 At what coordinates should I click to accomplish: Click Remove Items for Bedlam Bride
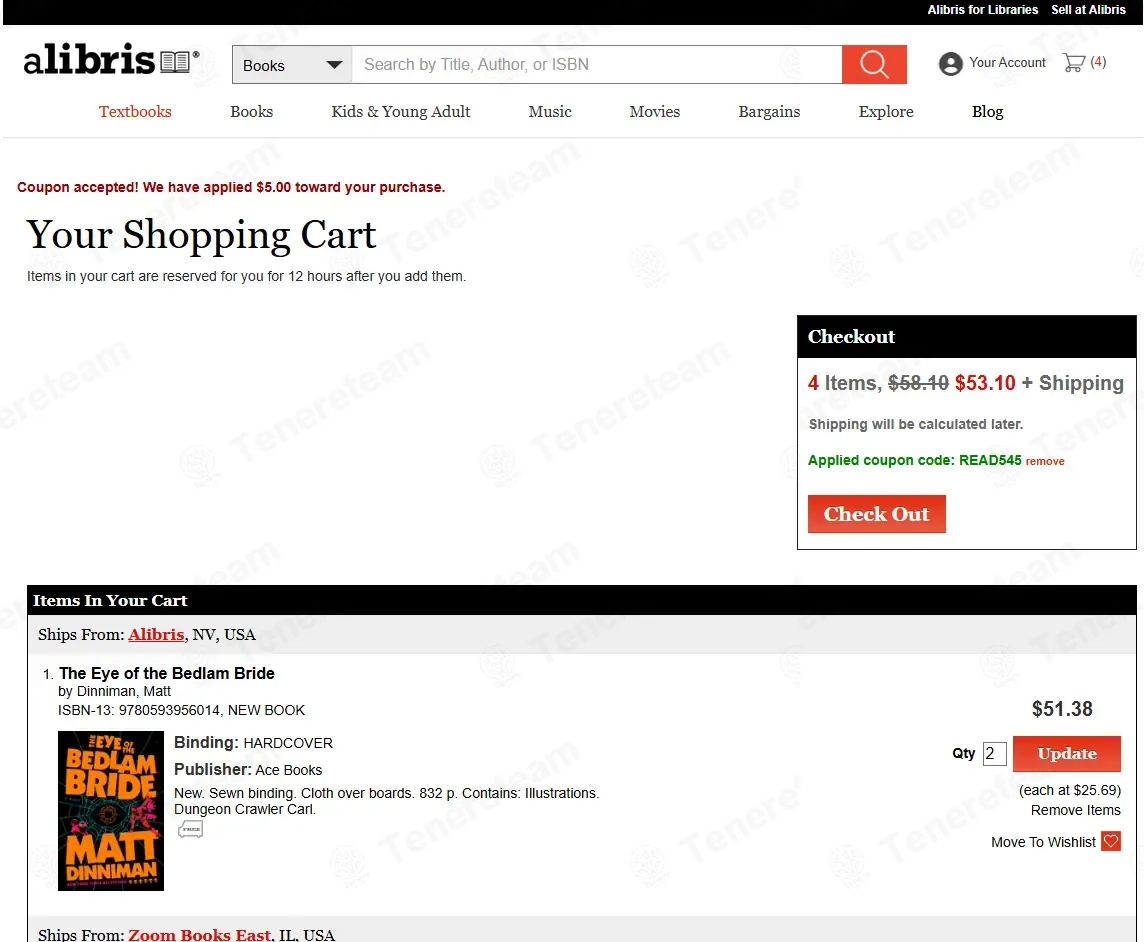1075,810
